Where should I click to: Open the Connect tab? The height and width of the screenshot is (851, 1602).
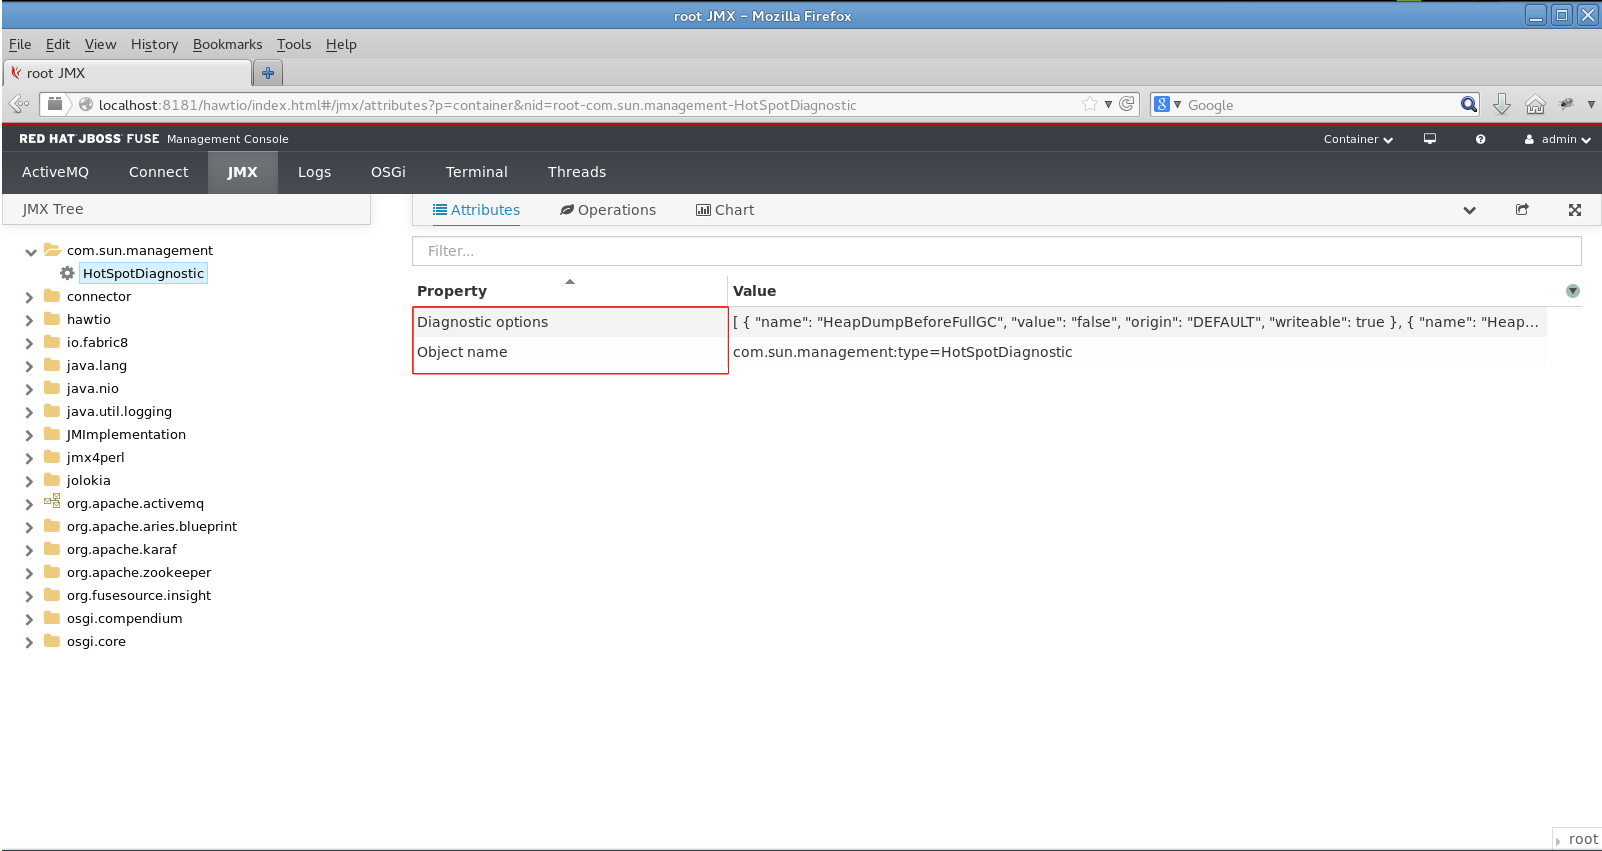point(158,172)
